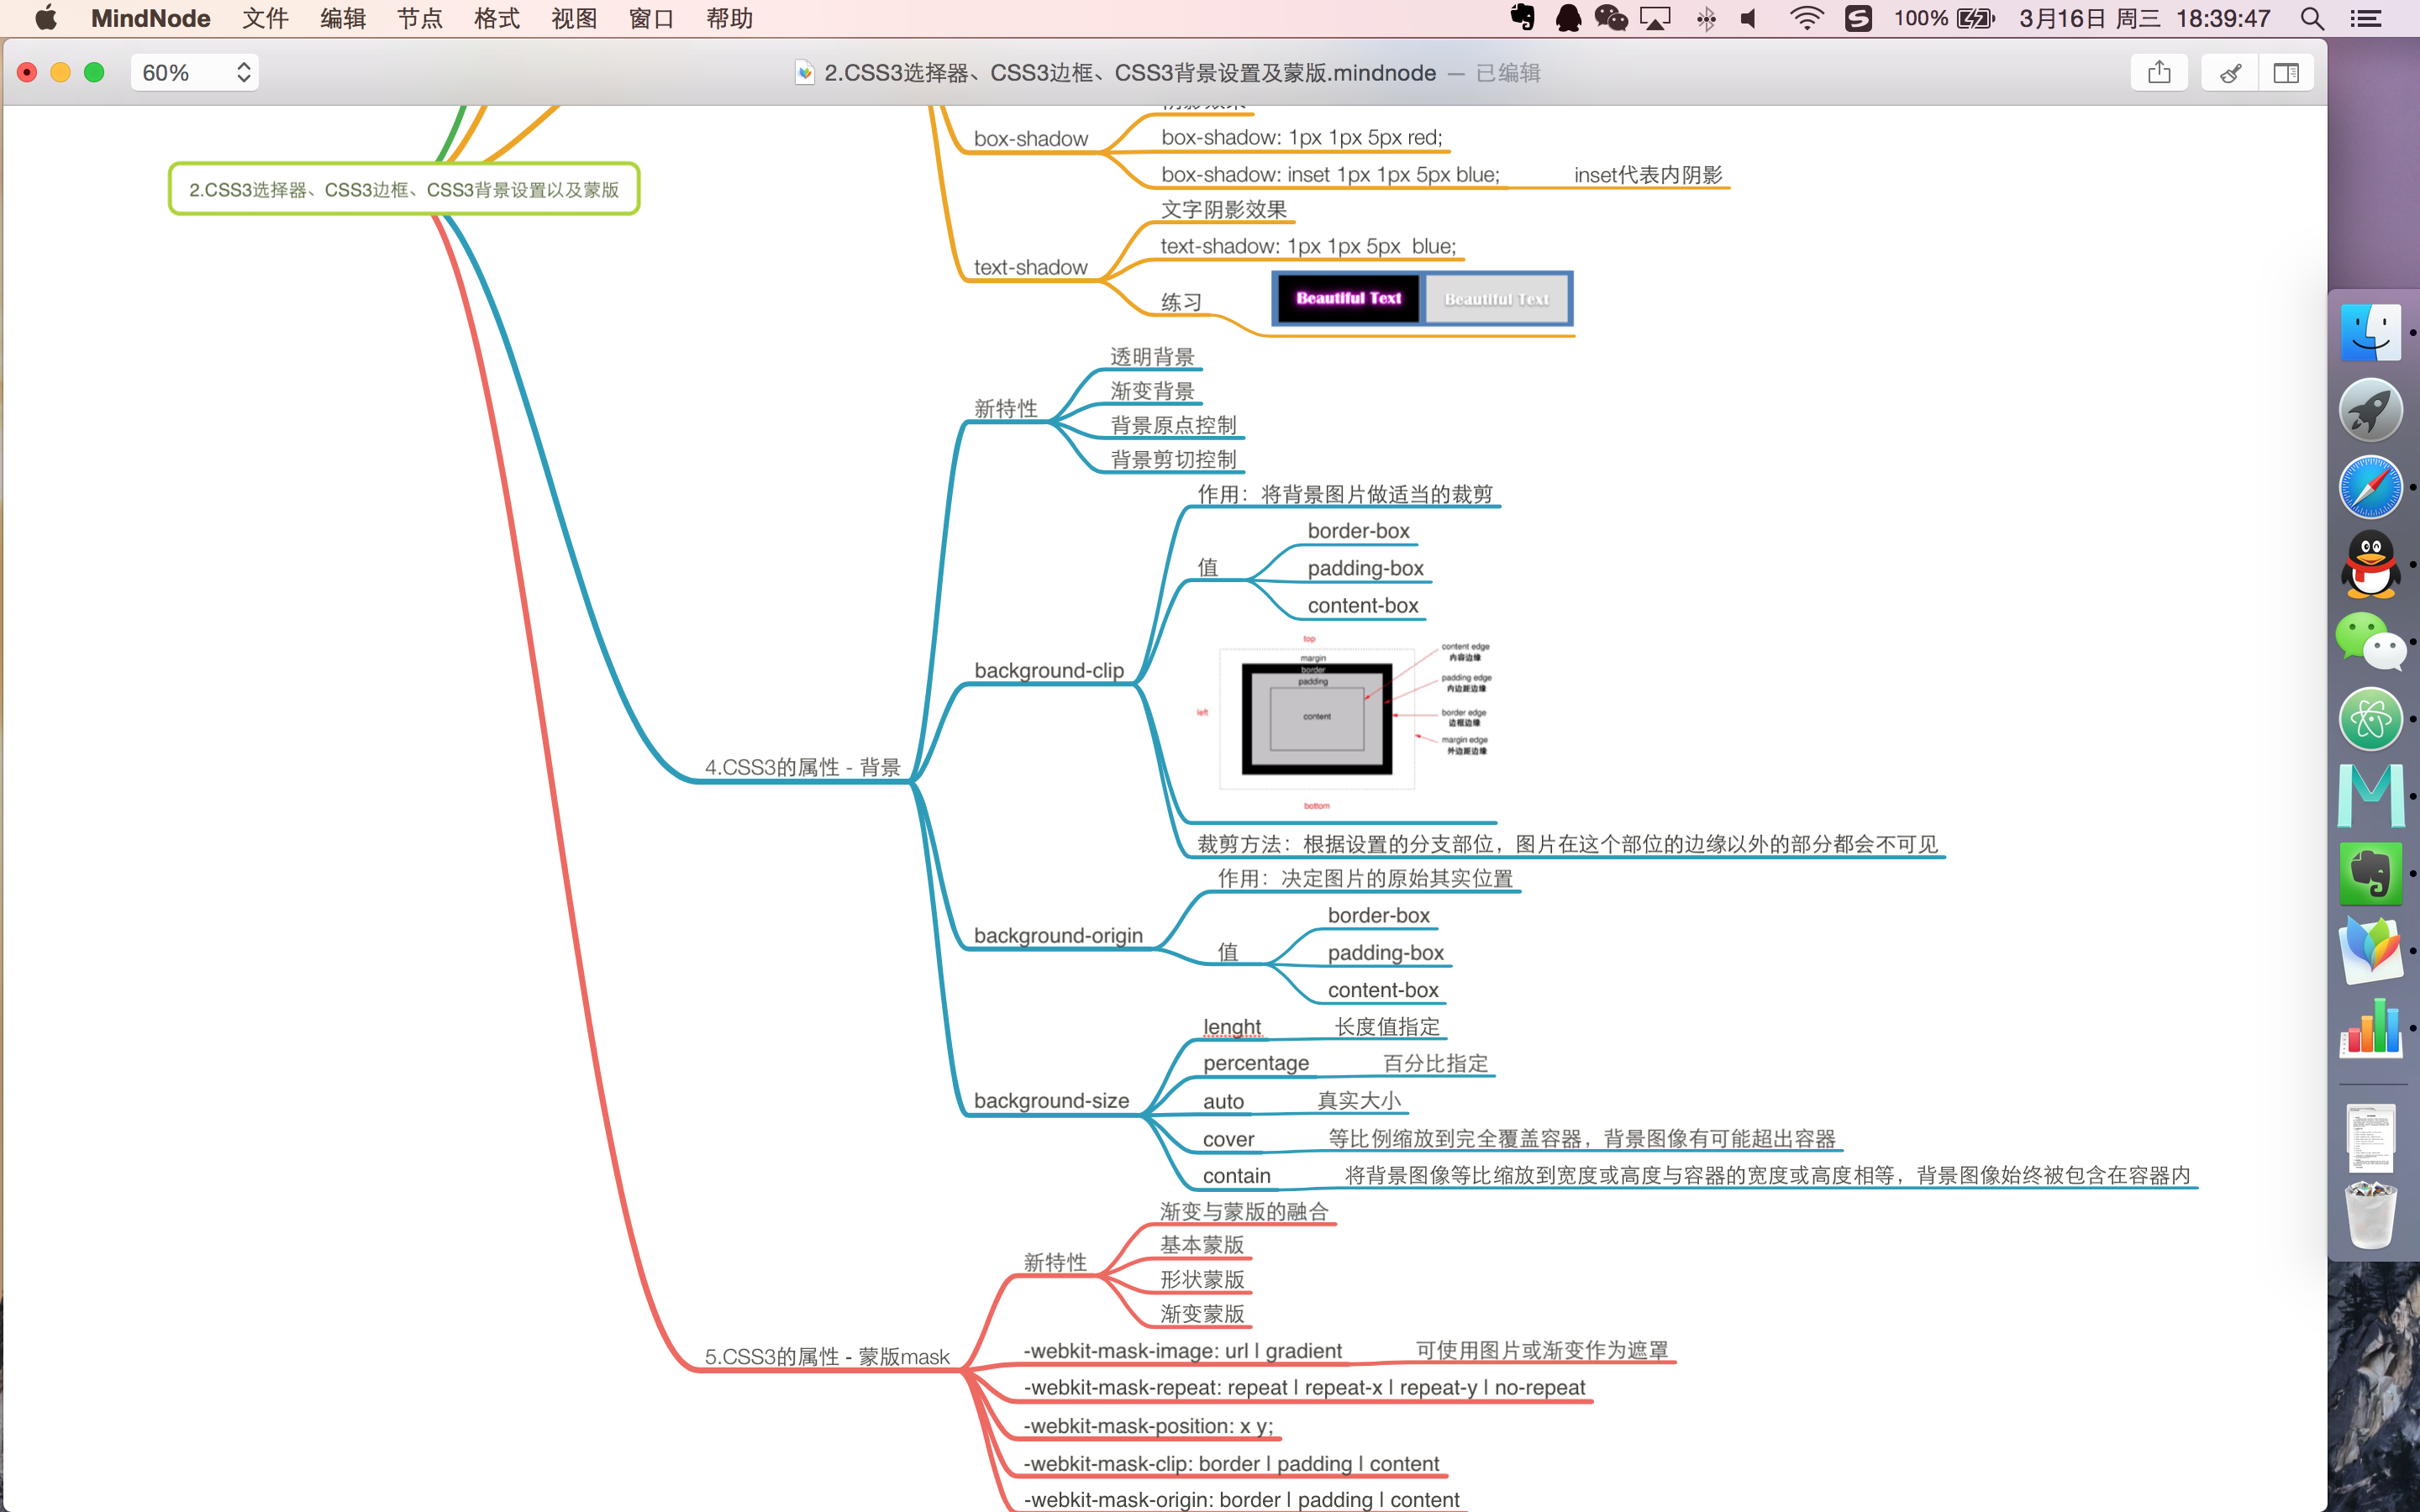Click Bluetooth menu bar icon
The image size is (2420, 1512).
[x=1706, y=18]
